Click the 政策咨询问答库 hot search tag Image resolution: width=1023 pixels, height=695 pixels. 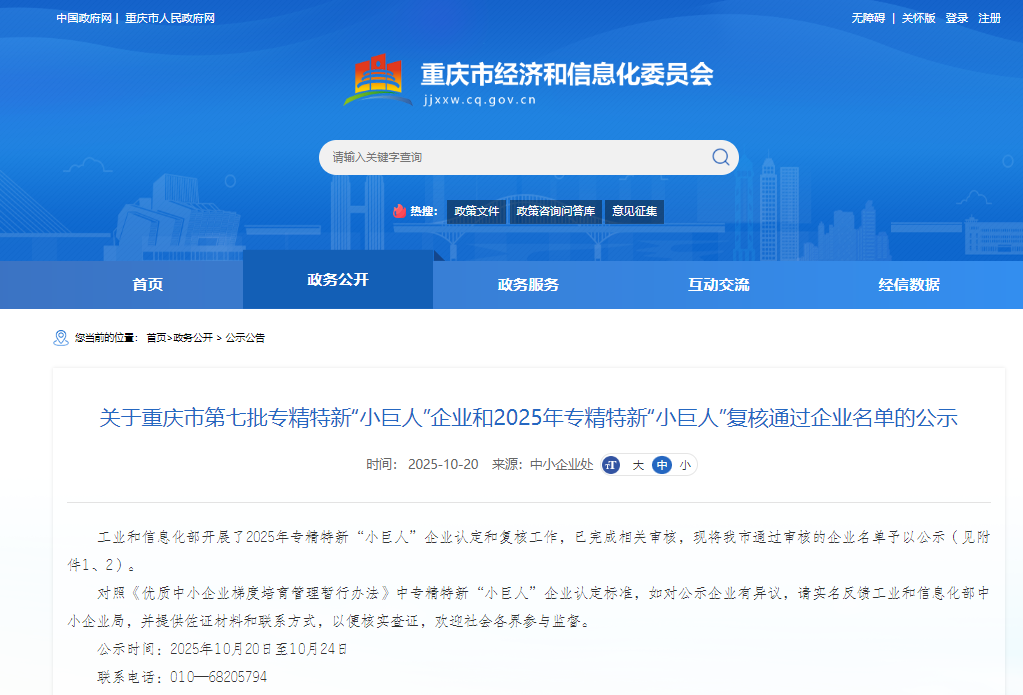(x=555, y=211)
